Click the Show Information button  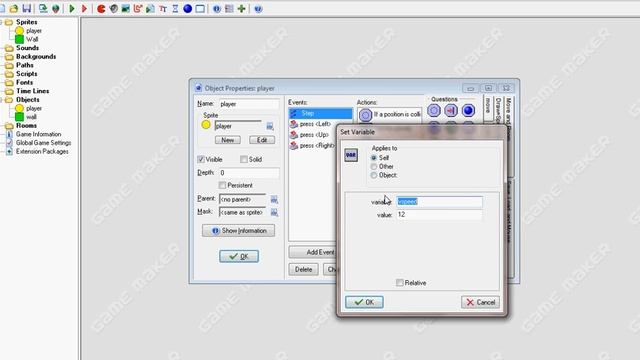(238, 231)
